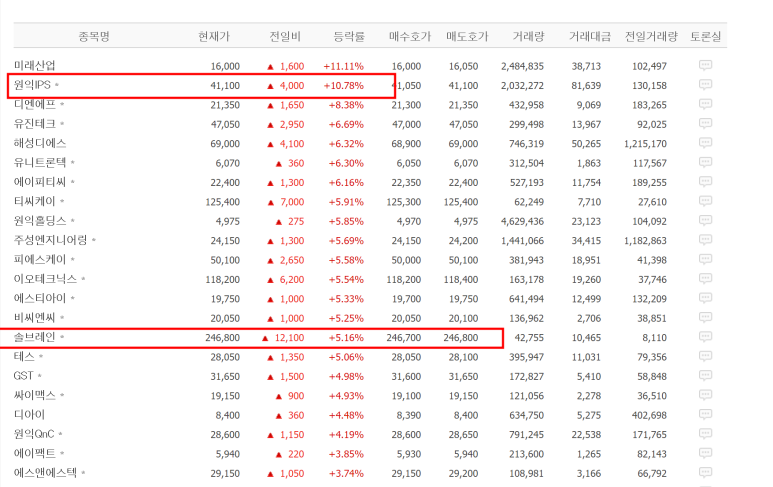The image size is (773, 487).
Task: Open discussion room icon for 피에스케이
Action: (x=705, y=259)
